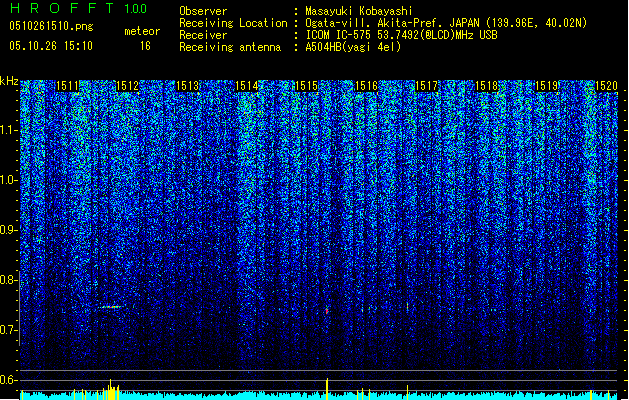Click the kHz axis unit label
This screenshot has width=629, height=400.
(9, 81)
